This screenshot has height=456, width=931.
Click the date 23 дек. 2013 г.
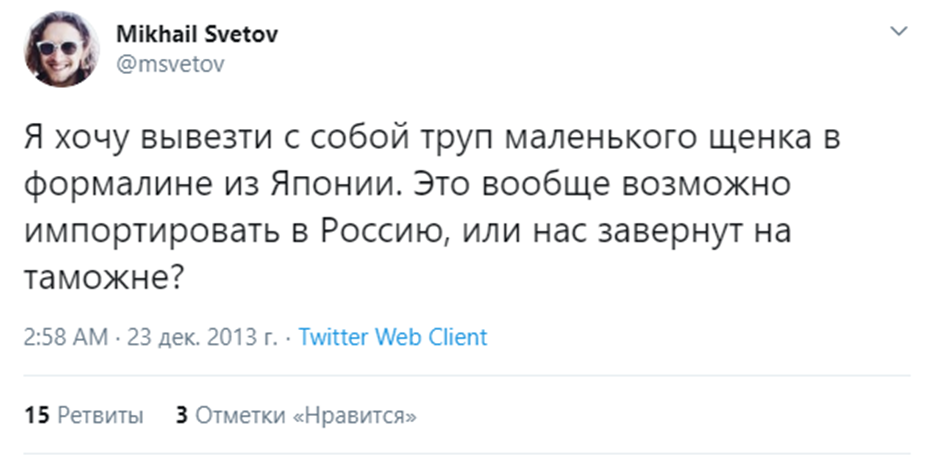pyautogui.click(x=200, y=337)
